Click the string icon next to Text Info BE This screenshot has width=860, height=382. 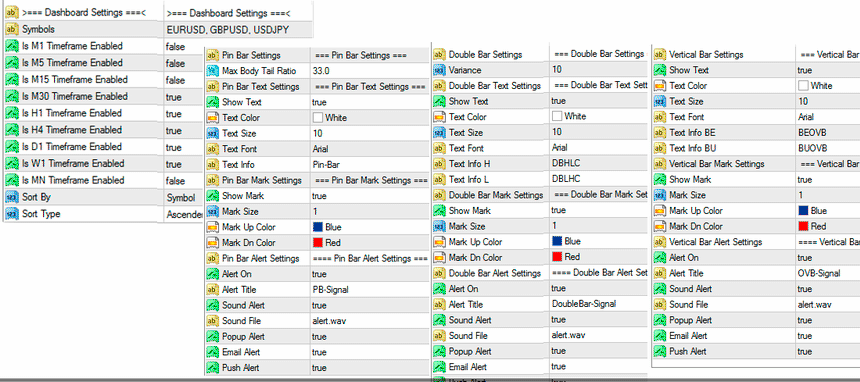[660, 133]
